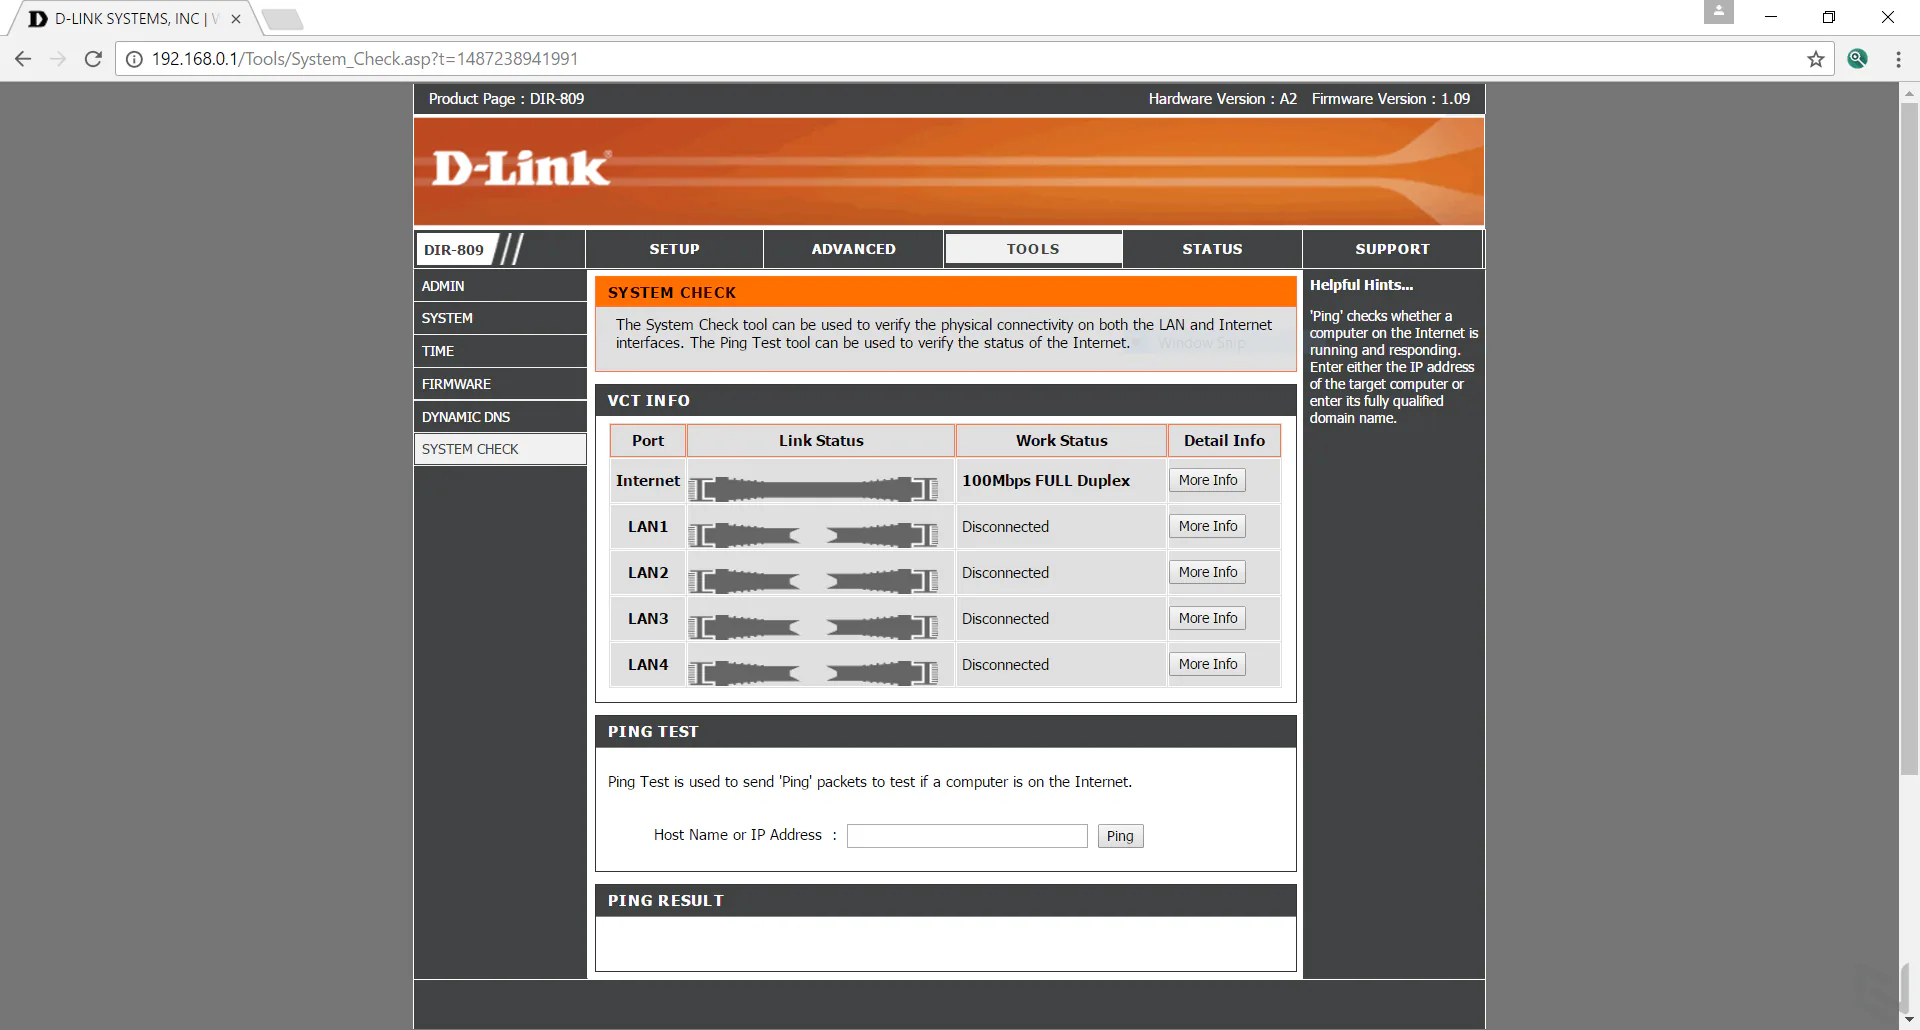Screen dimensions: 1920x1030
Task: Click the LAN2 link status cable graphic
Action: (x=813, y=581)
